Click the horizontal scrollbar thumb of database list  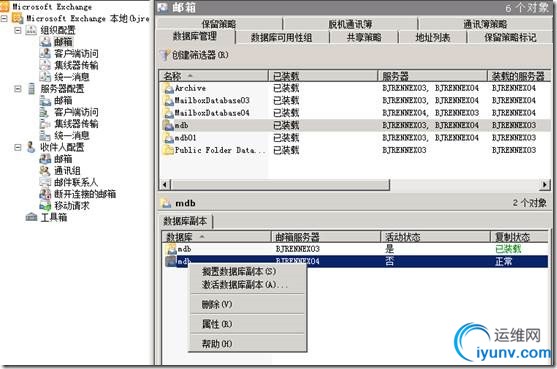point(280,185)
